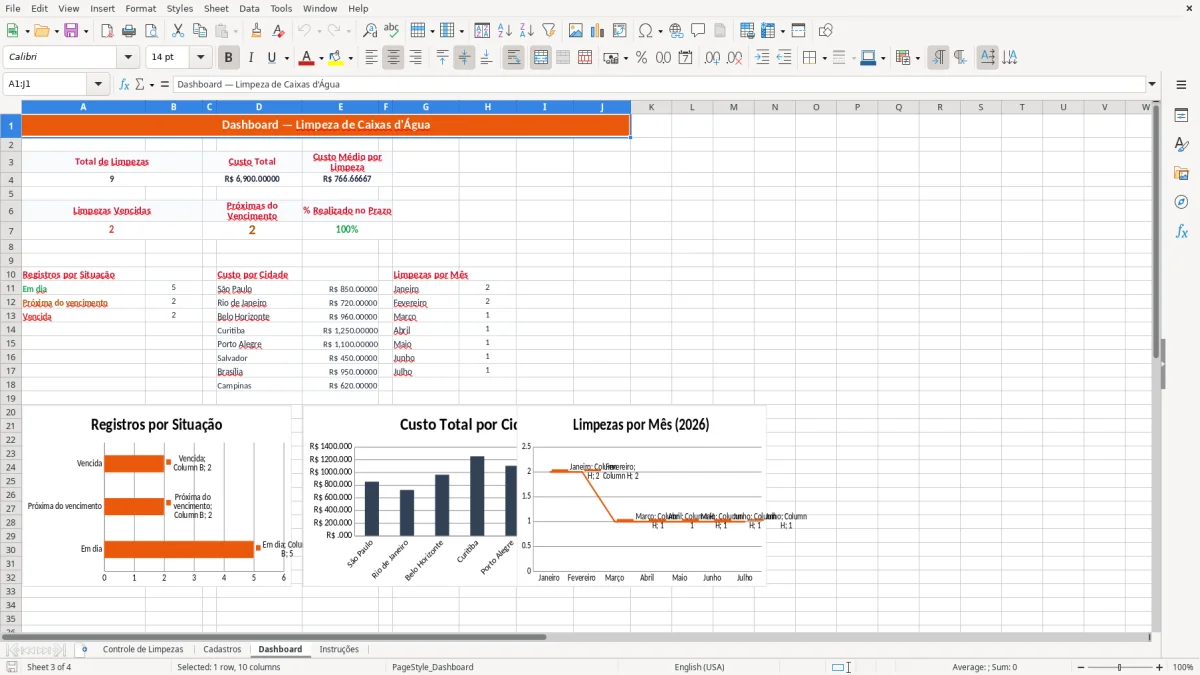The width and height of the screenshot is (1200, 675).
Task: Open the sidebar Properties deck
Action: point(1181,115)
